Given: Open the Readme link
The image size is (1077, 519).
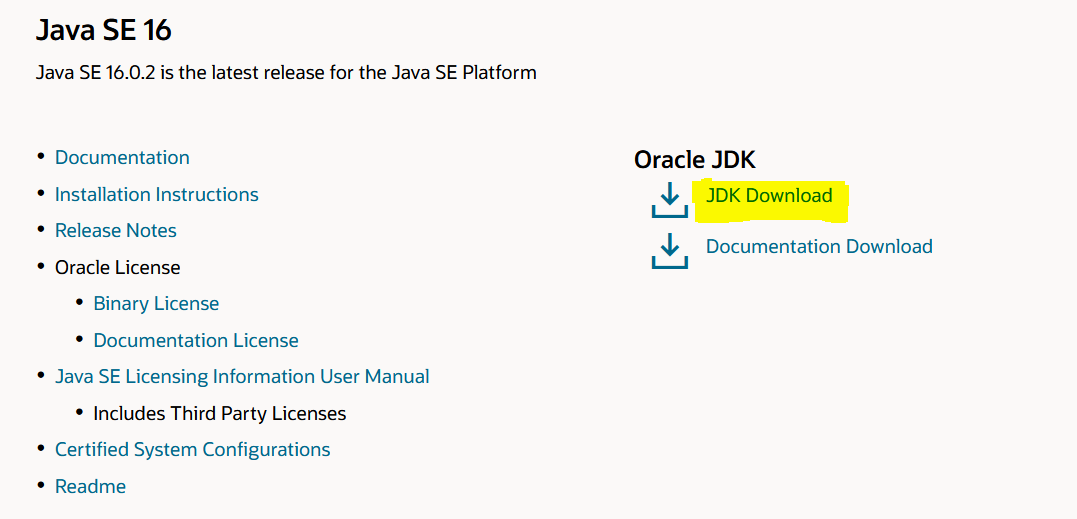Looking at the screenshot, I should pos(90,487).
